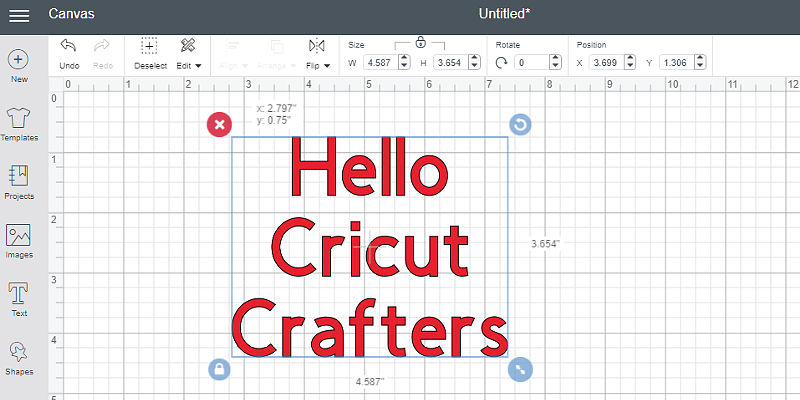
Task: Click the 4.587" width dimension label
Action: pos(370,381)
